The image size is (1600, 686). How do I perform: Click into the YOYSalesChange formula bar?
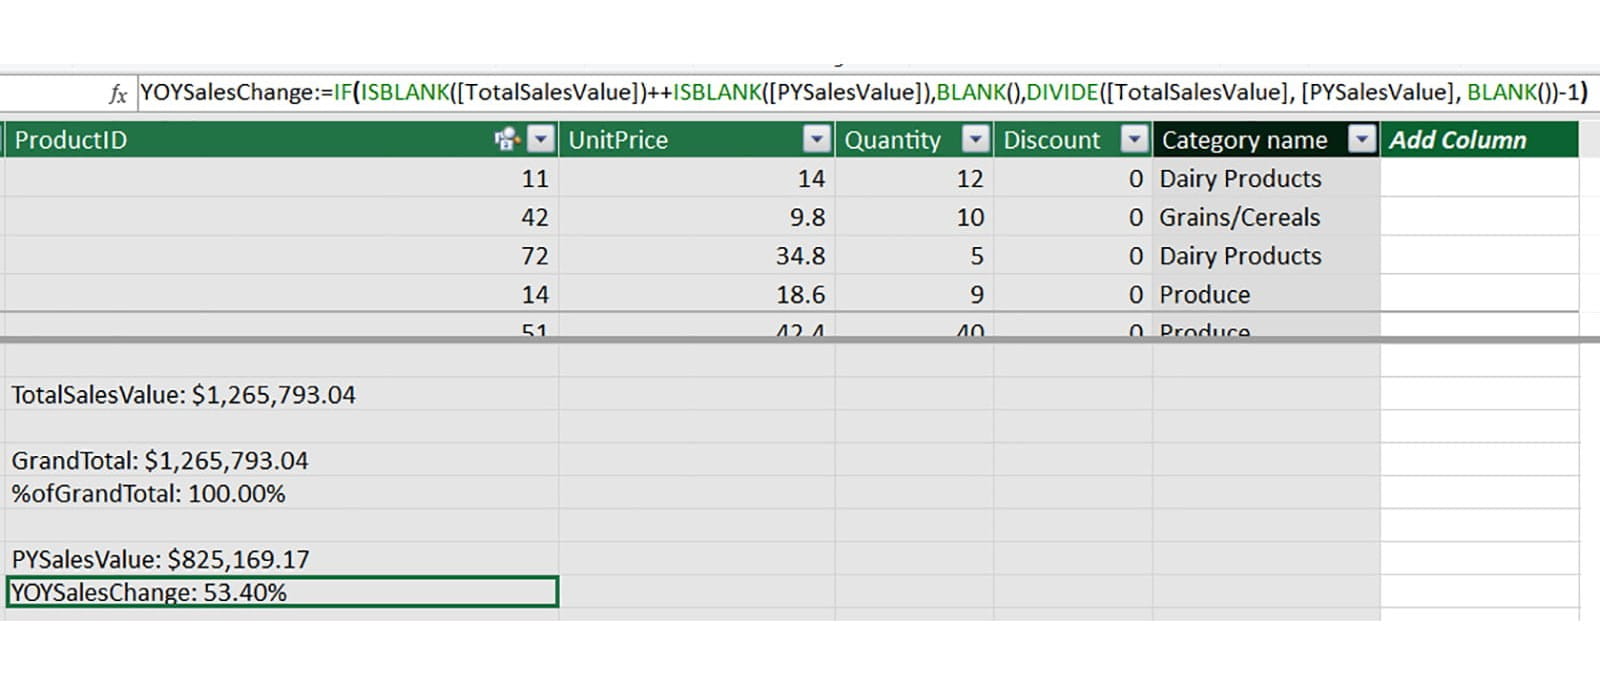coord(860,93)
